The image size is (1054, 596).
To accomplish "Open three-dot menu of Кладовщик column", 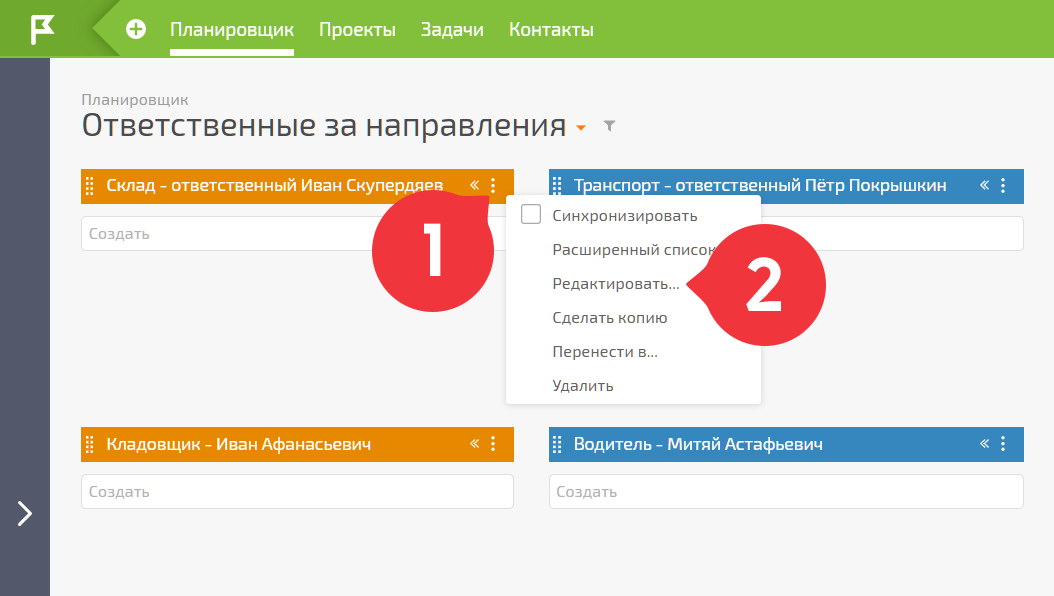I will [x=493, y=443].
